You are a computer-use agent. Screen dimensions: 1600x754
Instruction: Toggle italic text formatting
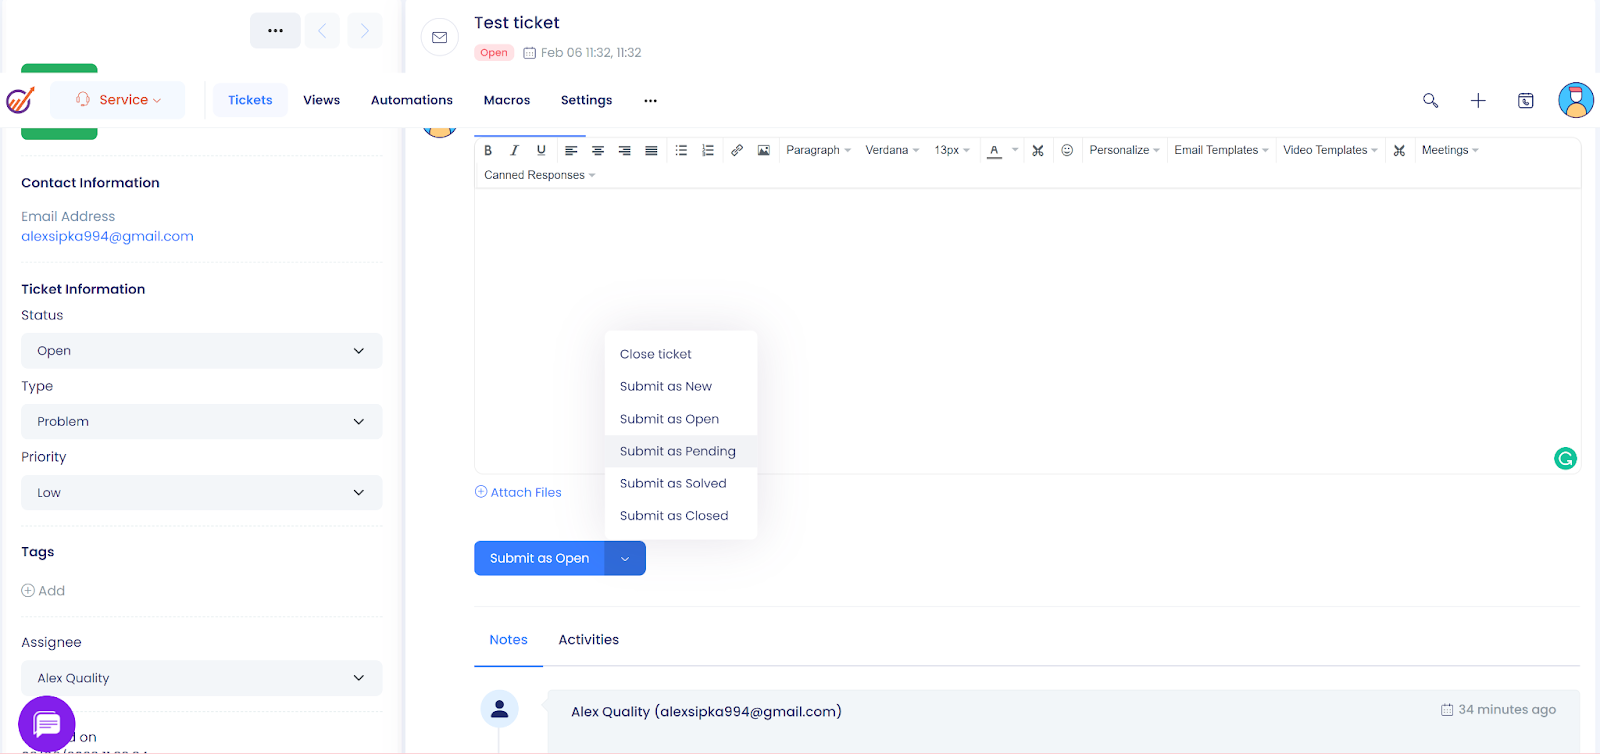pos(514,150)
